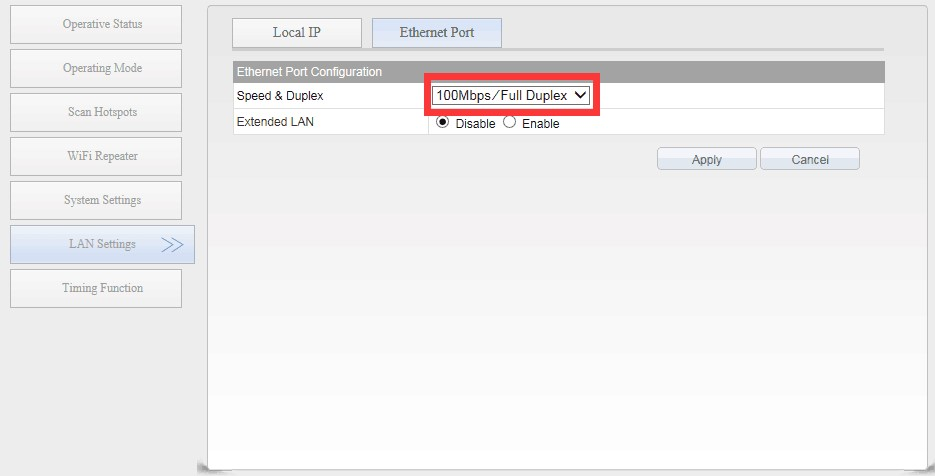Open the Timing Function page
This screenshot has height=476, width=935.
96,288
